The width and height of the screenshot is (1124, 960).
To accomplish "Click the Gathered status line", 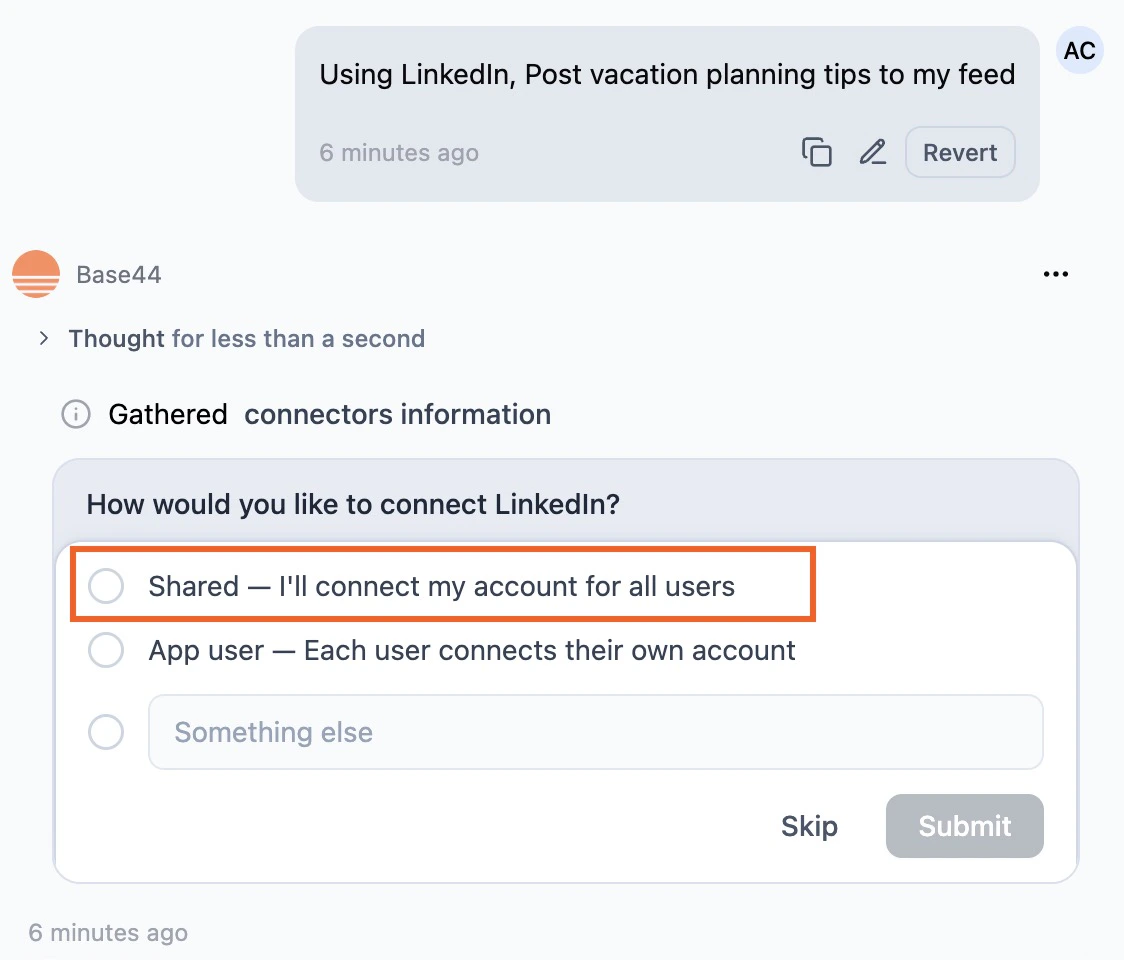I will pos(168,414).
